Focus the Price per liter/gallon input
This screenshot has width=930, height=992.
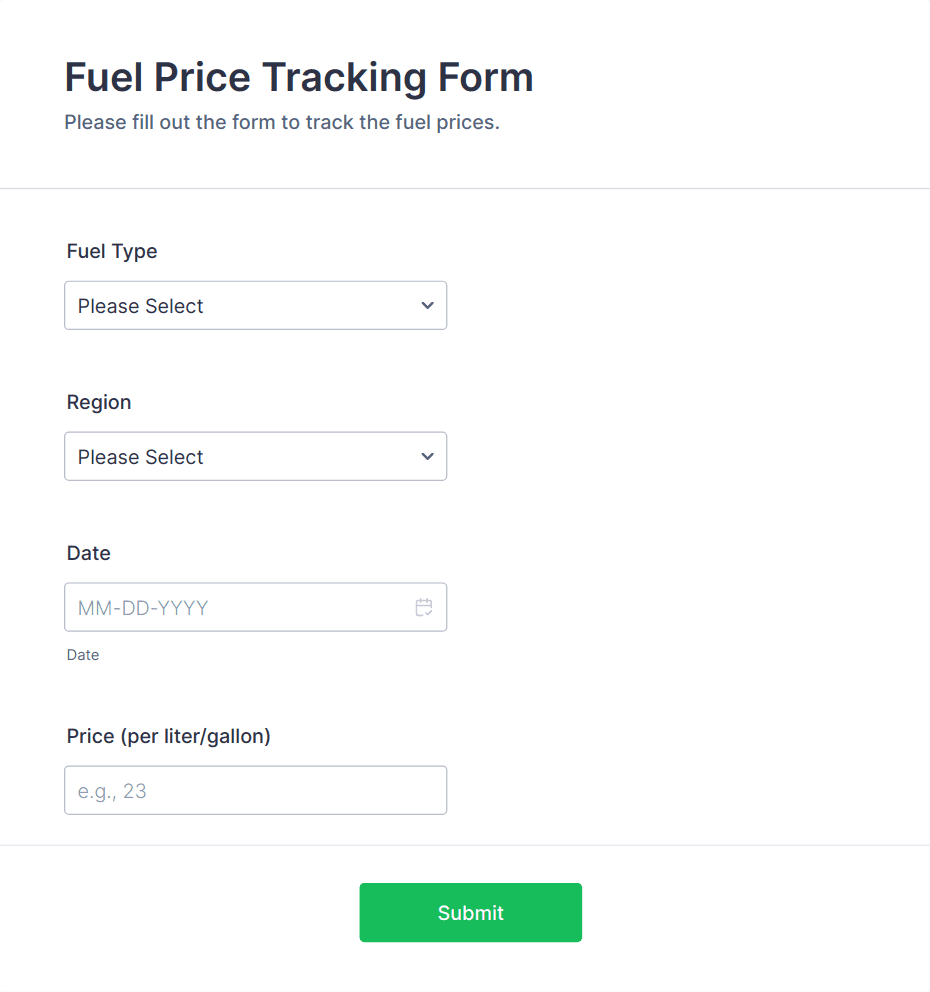coord(255,790)
